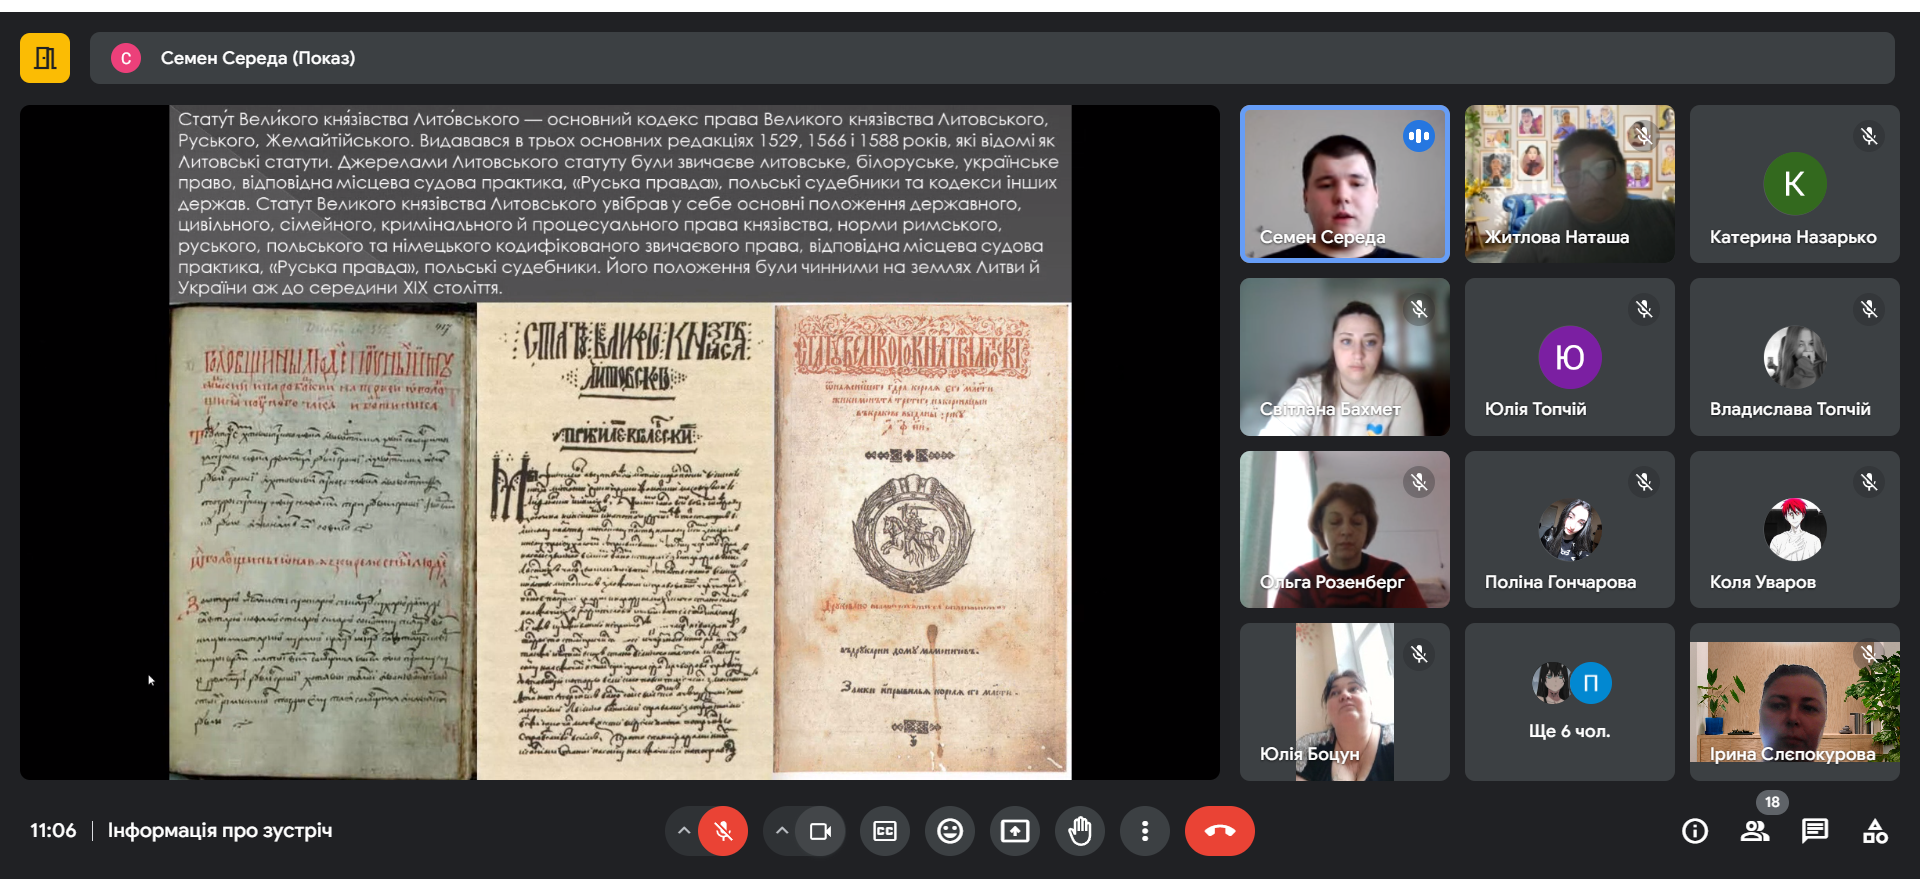Image resolution: width=1920 pixels, height=879 pixels.
Task: Open the three-dot more options menu
Action: click(1144, 831)
